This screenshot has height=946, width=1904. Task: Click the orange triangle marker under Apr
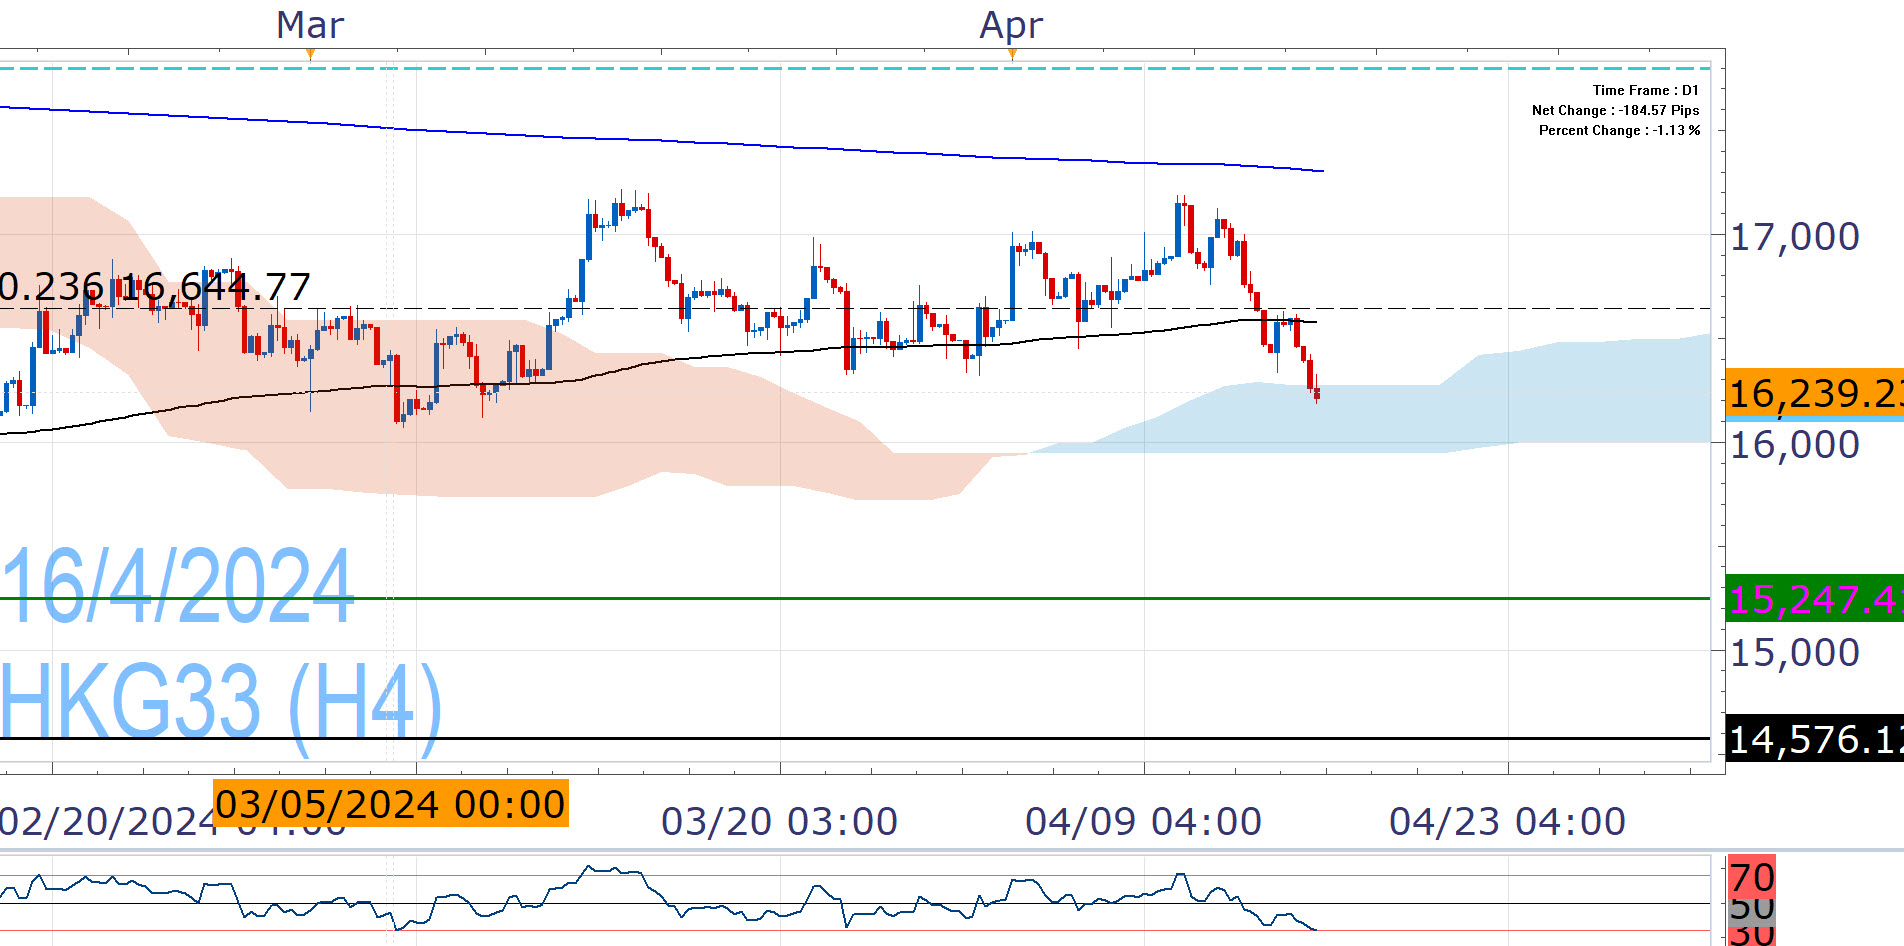(1012, 55)
